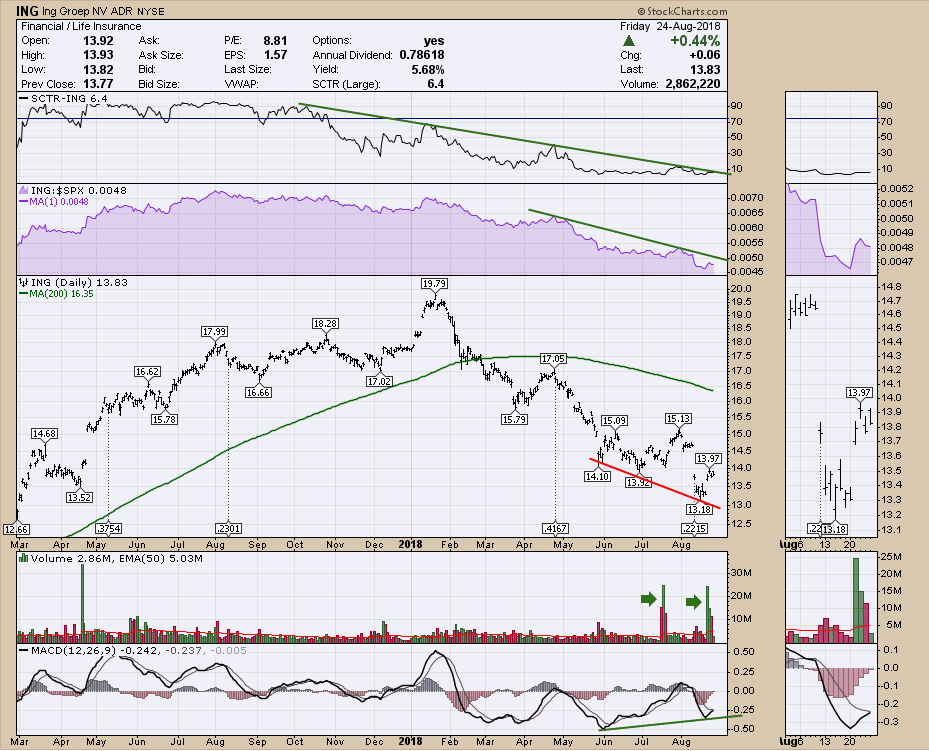
Task: Open the StockCharts.com copyright link
Action: coord(682,11)
